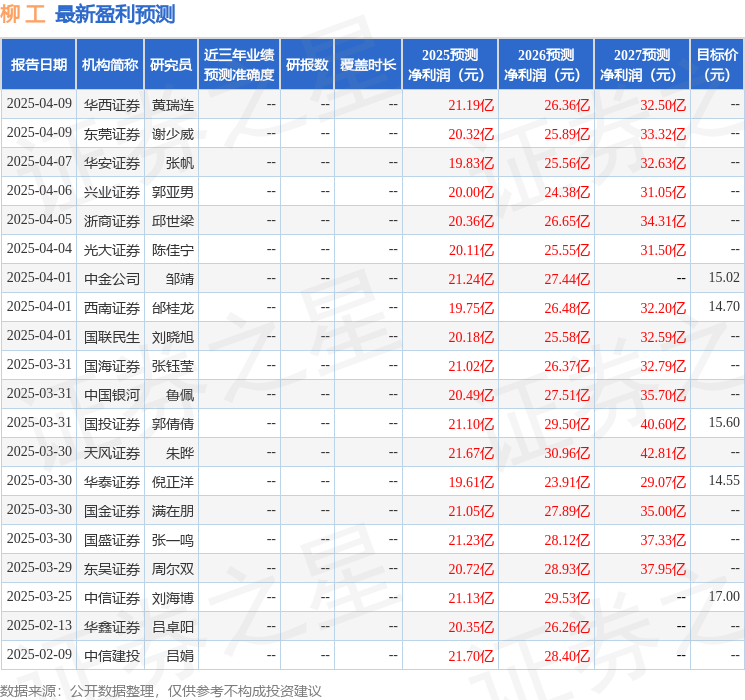Select the 华泰证券 institution cell
This screenshot has height=700, width=745.
pos(112,482)
